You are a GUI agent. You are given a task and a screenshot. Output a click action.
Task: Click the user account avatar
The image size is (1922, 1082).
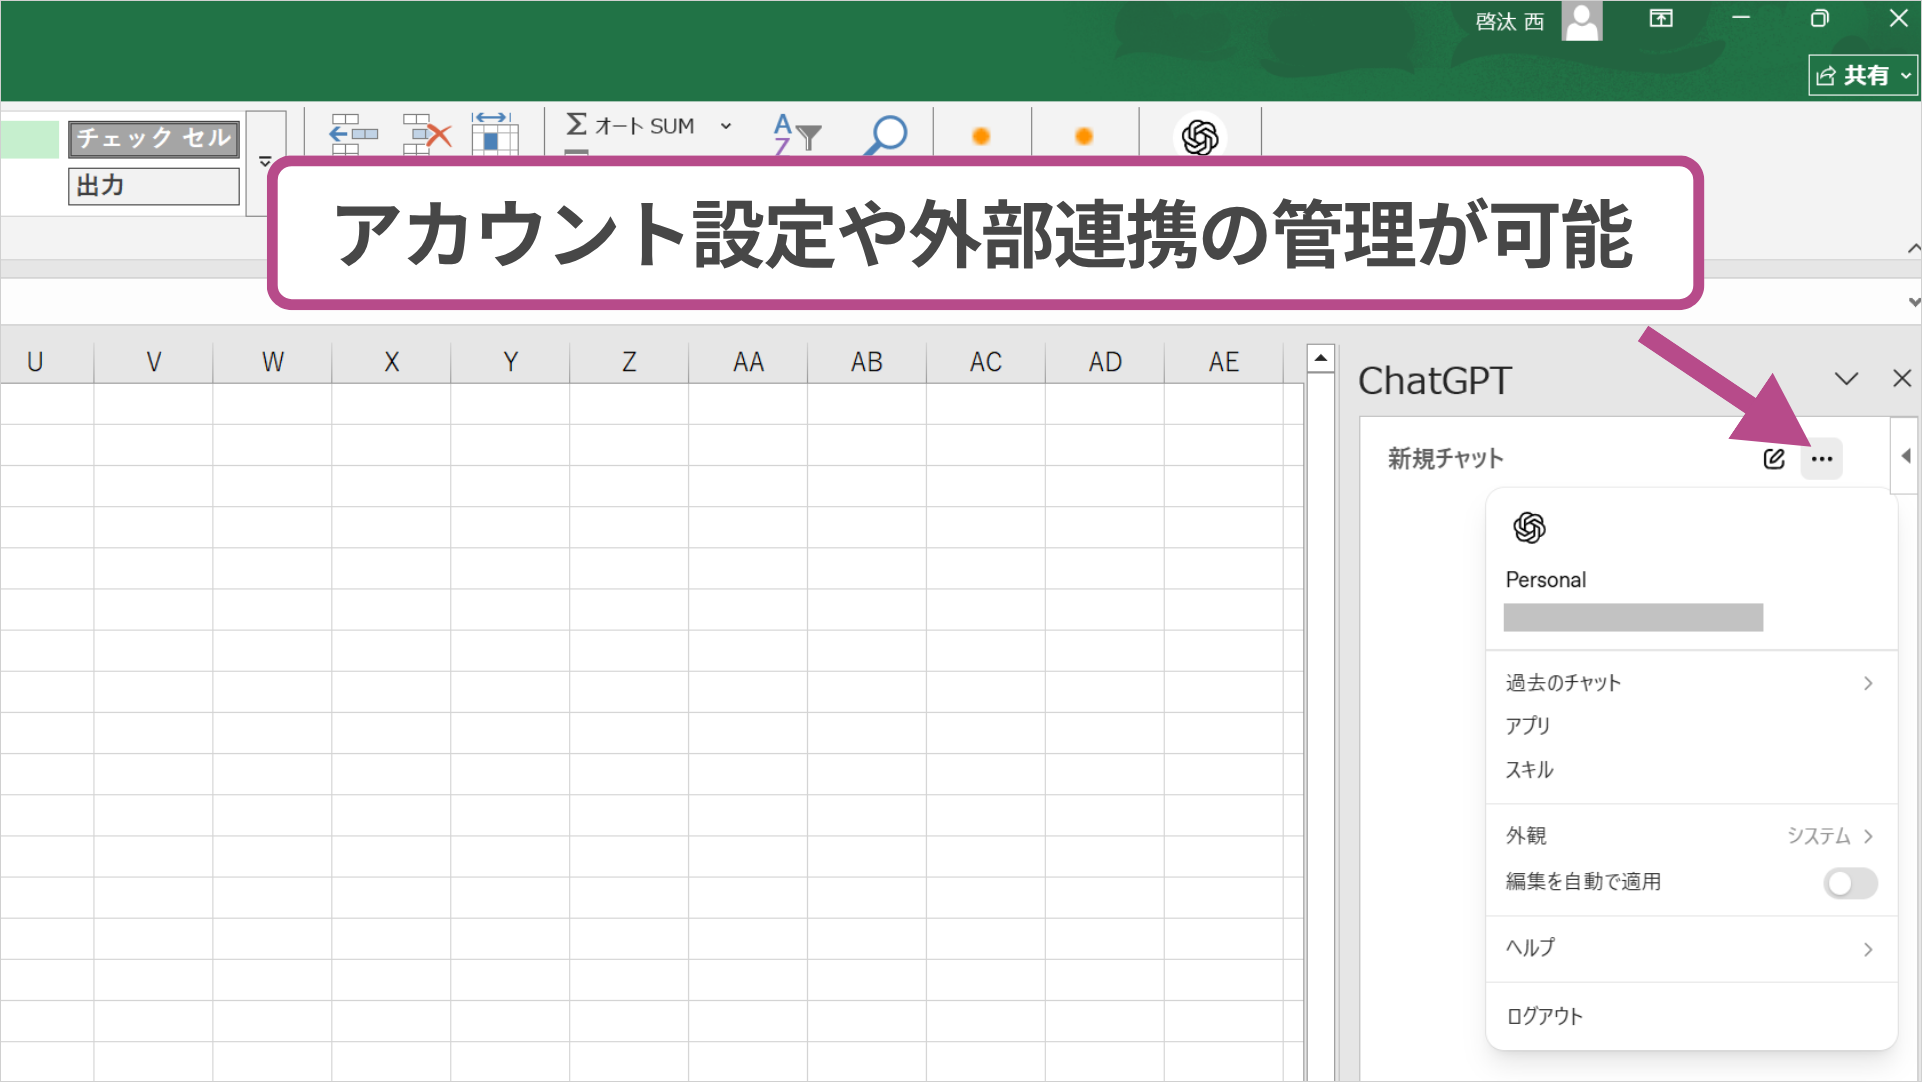1582,21
